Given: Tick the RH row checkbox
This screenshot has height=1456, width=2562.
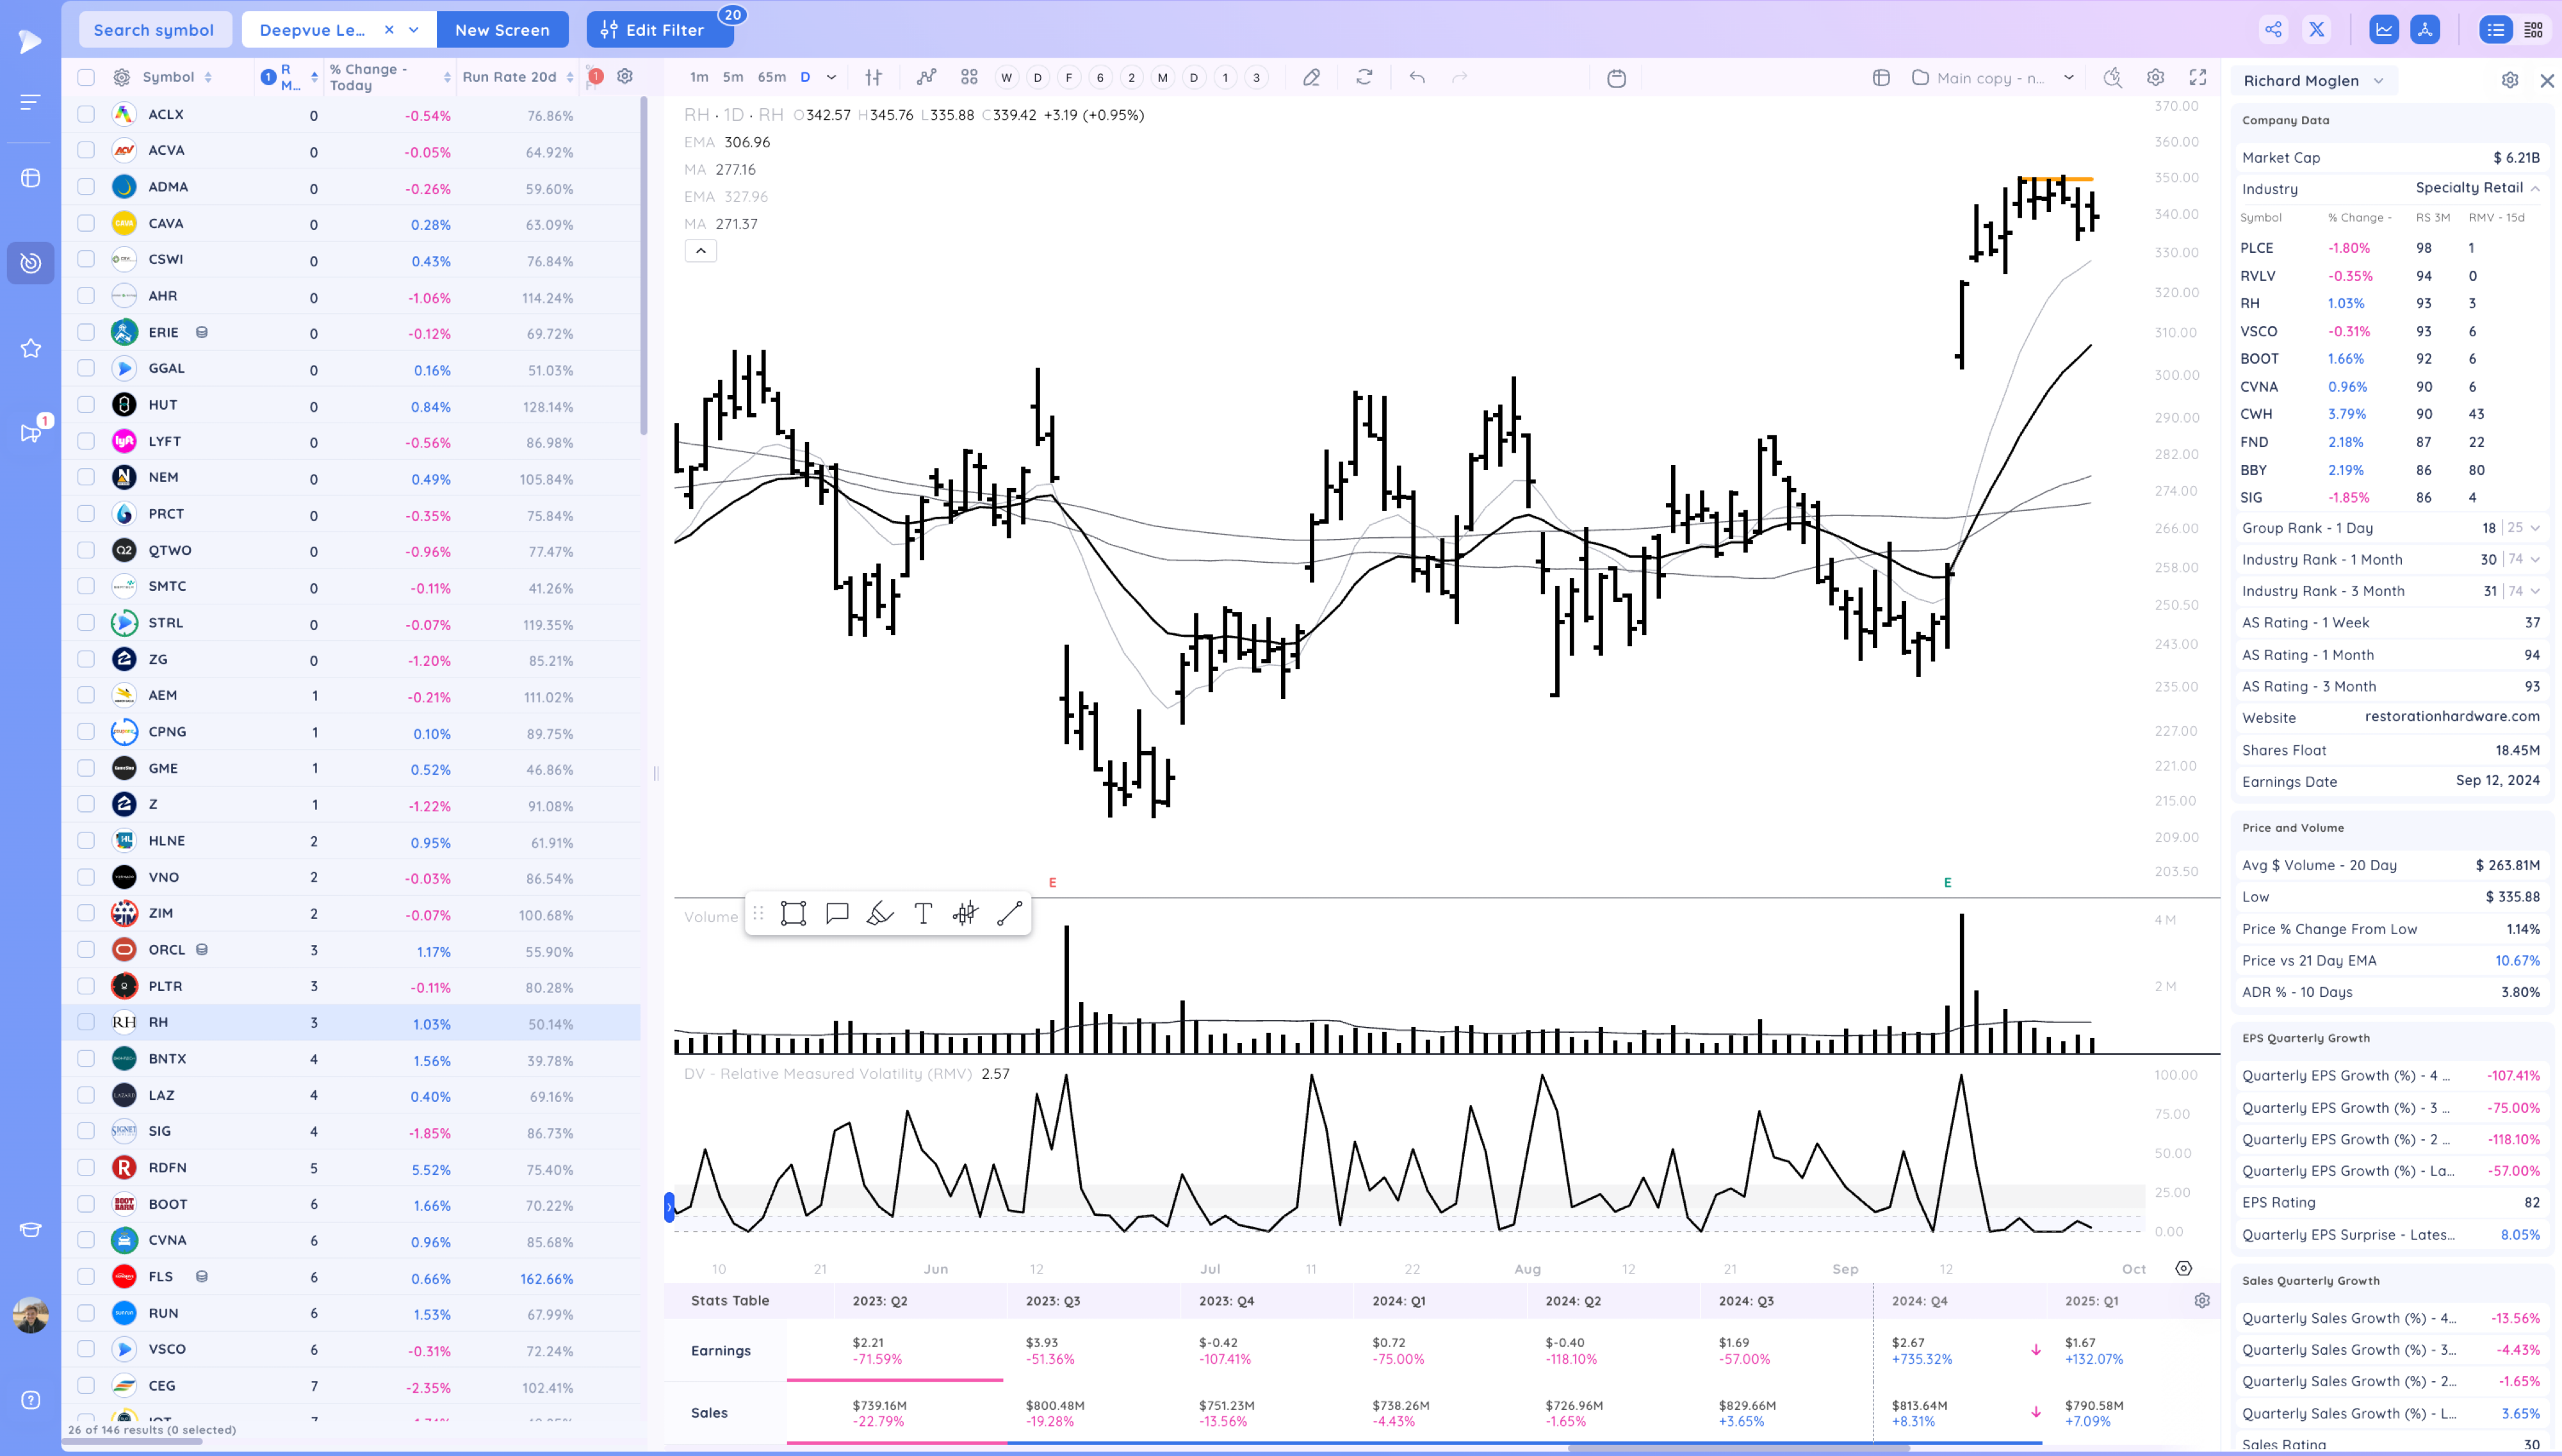Looking at the screenshot, I should point(86,1022).
